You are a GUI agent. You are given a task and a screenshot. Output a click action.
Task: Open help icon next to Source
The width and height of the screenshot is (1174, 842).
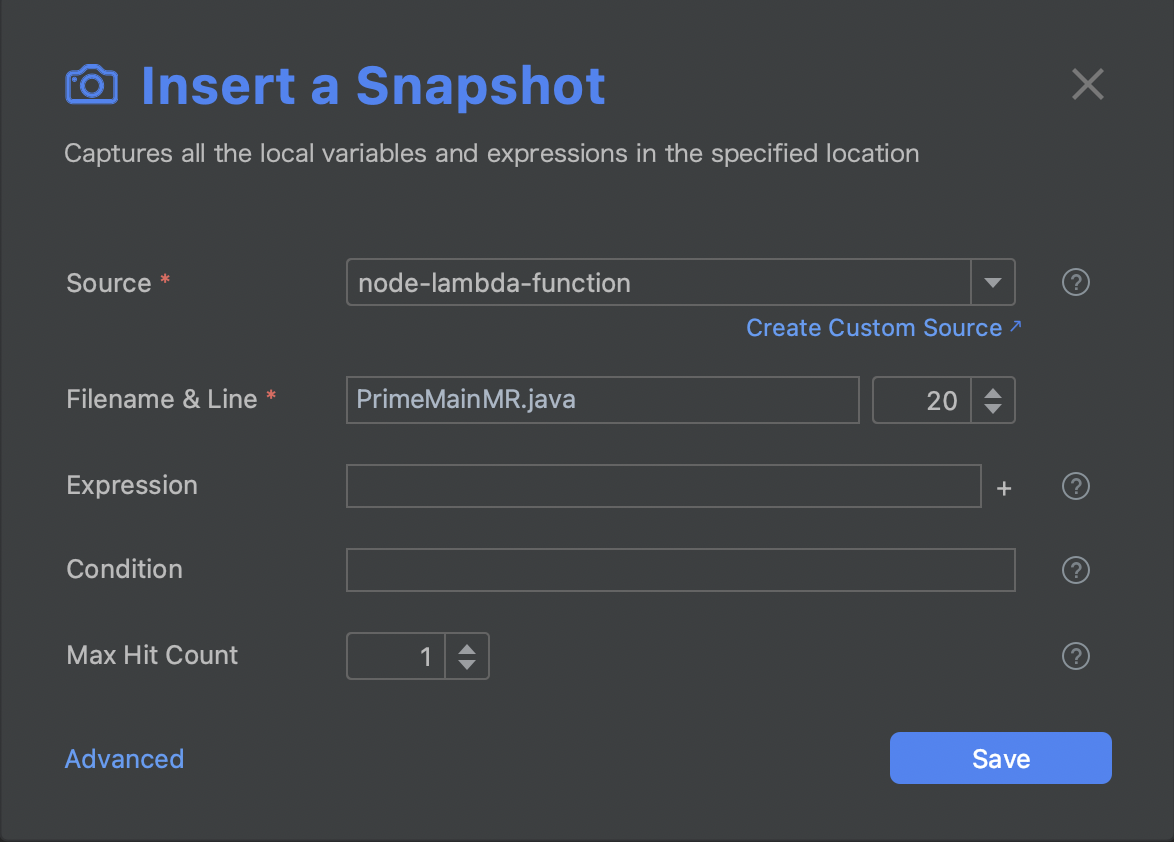pyautogui.click(x=1075, y=283)
